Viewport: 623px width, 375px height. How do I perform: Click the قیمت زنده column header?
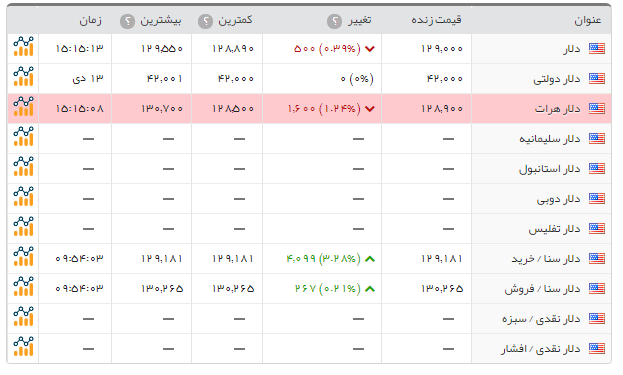click(436, 20)
